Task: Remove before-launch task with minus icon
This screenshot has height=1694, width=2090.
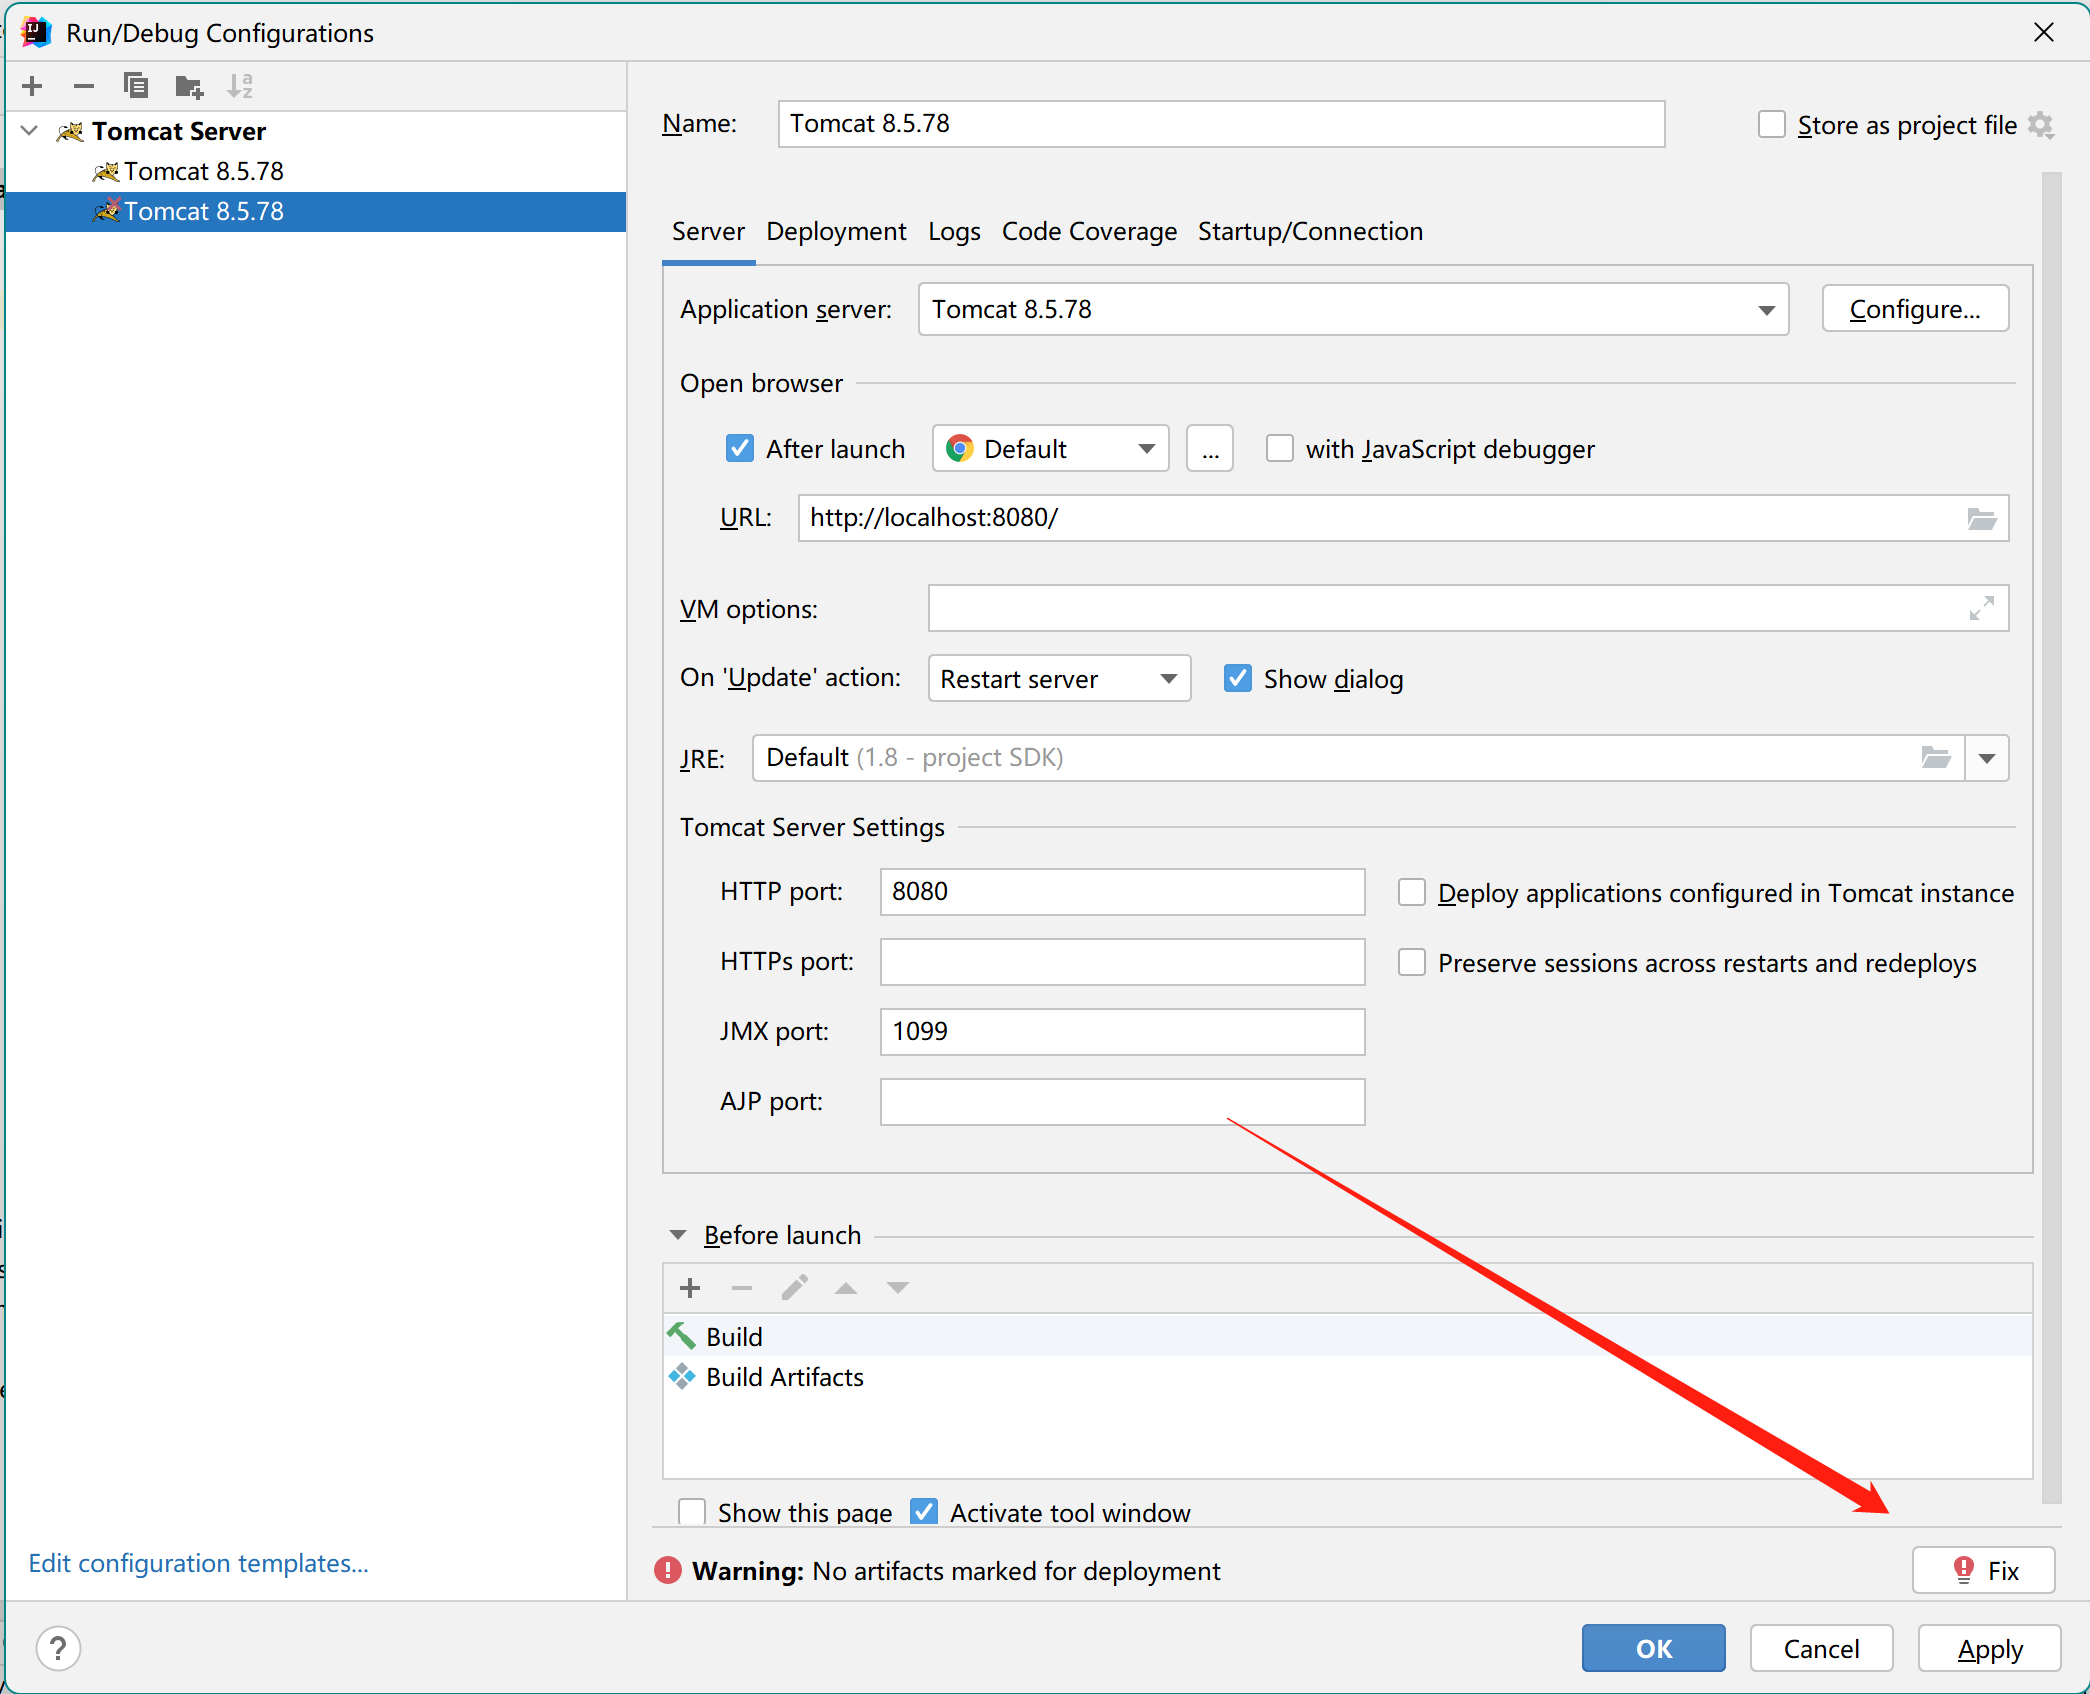Action: coord(741,1288)
